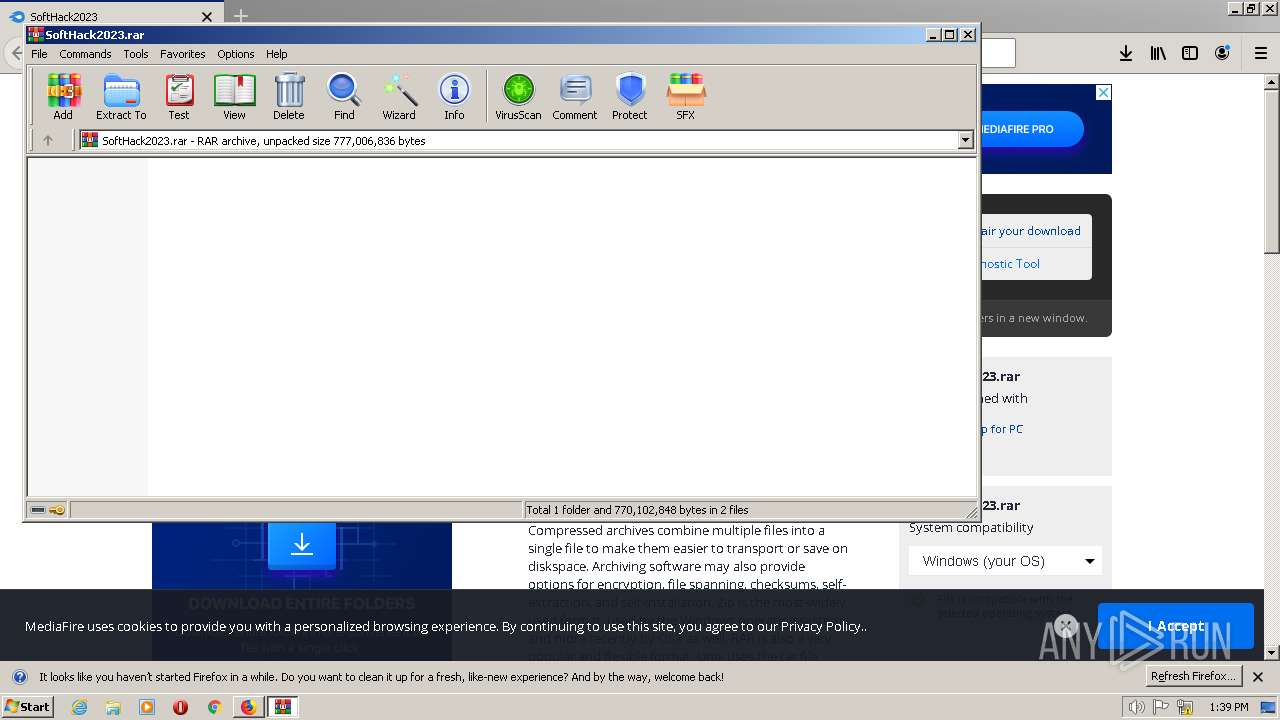Dismiss the cookie banner circle X
The image size is (1280, 720).
(1066, 626)
